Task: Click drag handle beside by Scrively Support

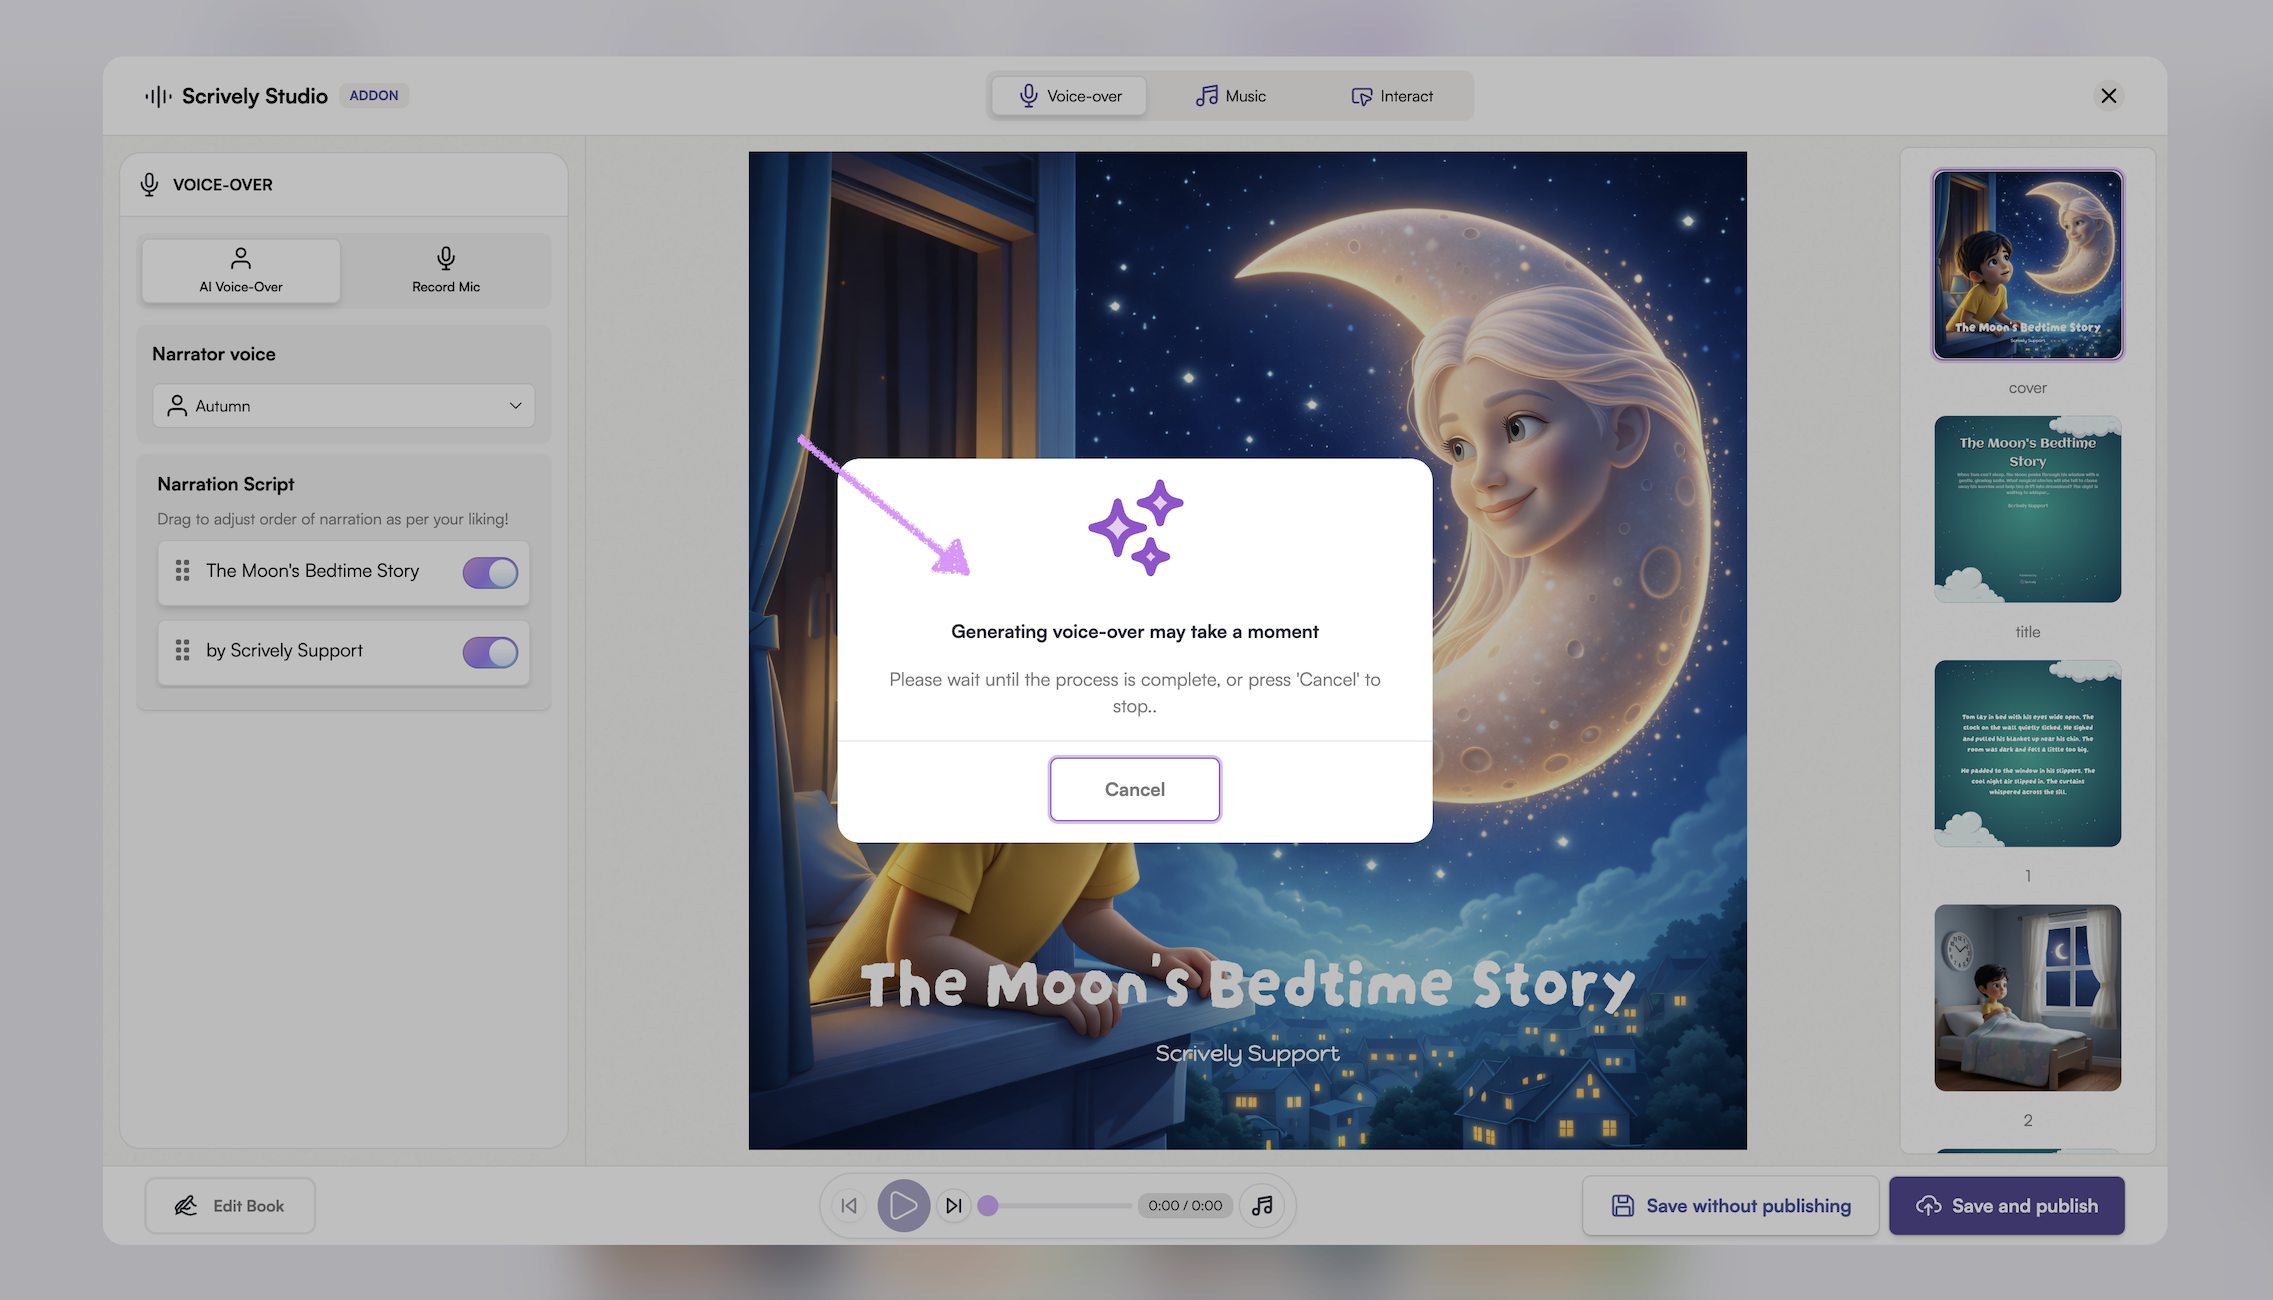Action: [x=182, y=651]
